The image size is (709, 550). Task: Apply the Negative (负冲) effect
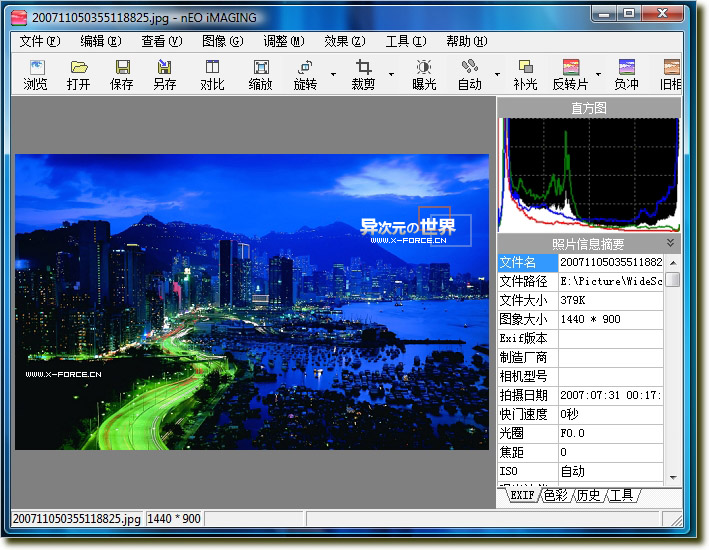(626, 75)
